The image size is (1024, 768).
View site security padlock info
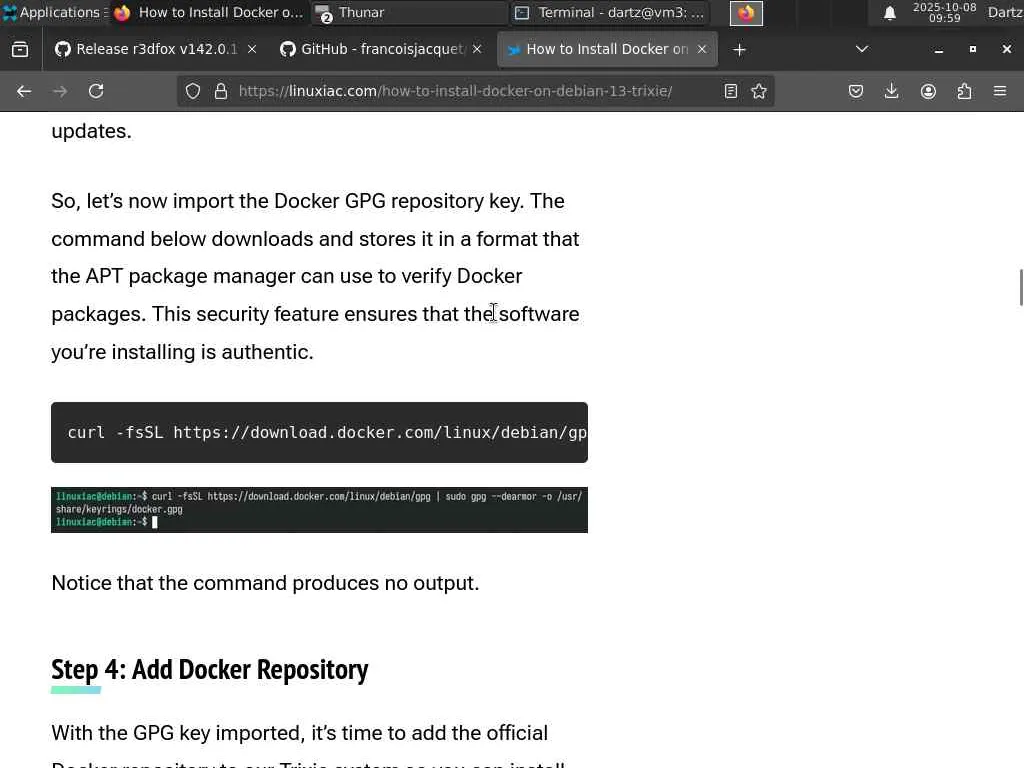(221, 91)
